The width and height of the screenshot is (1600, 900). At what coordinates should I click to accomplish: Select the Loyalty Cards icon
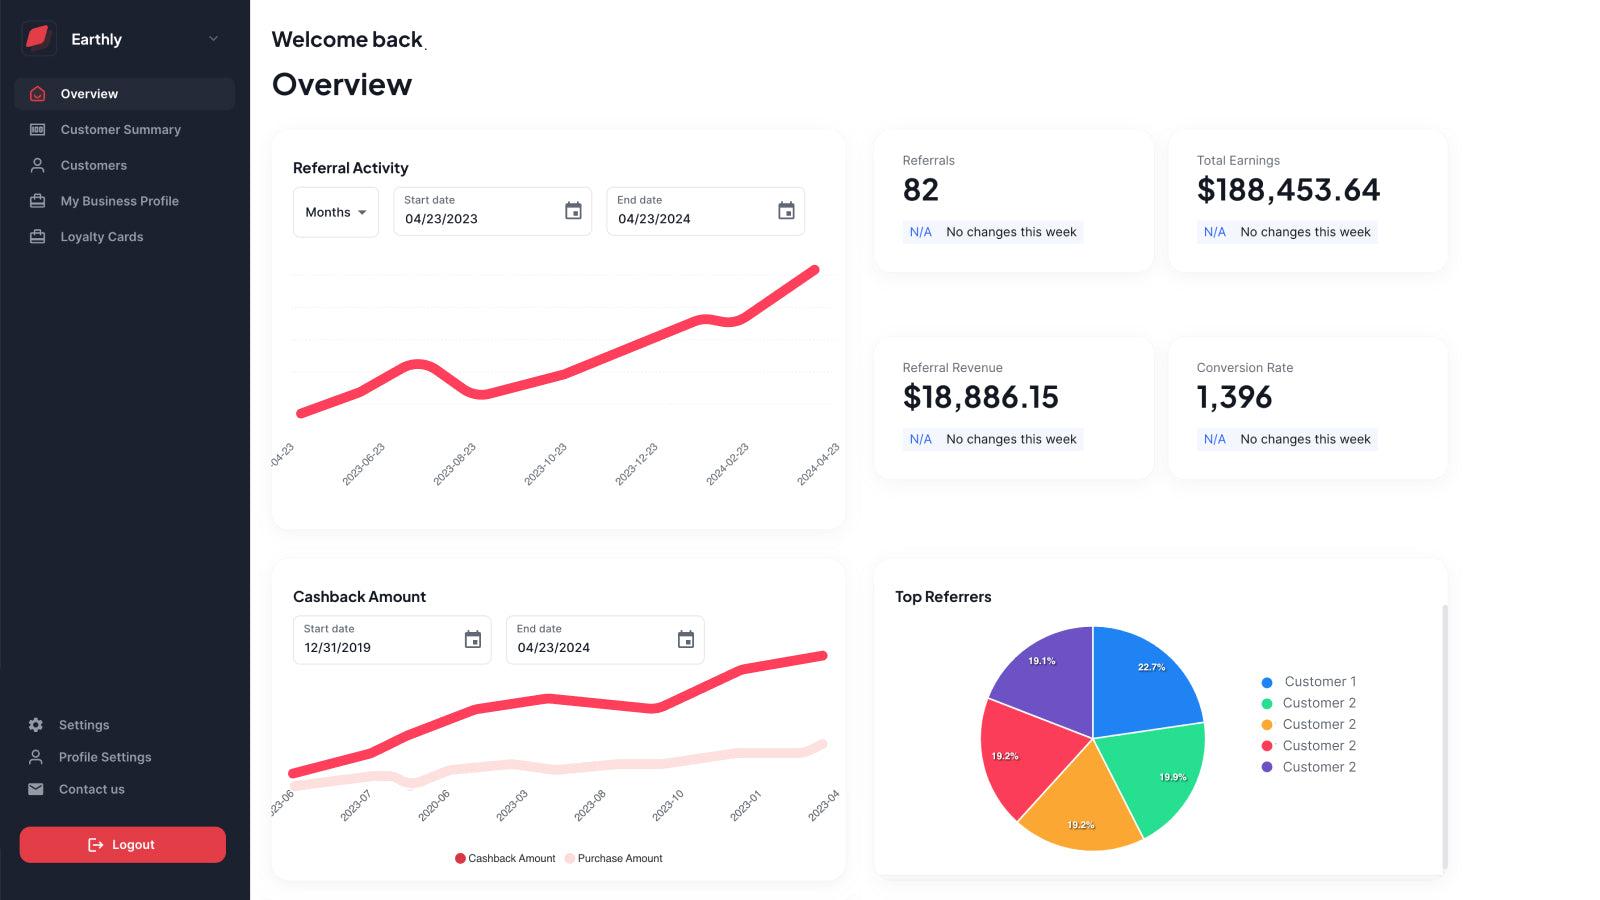pyautogui.click(x=37, y=236)
